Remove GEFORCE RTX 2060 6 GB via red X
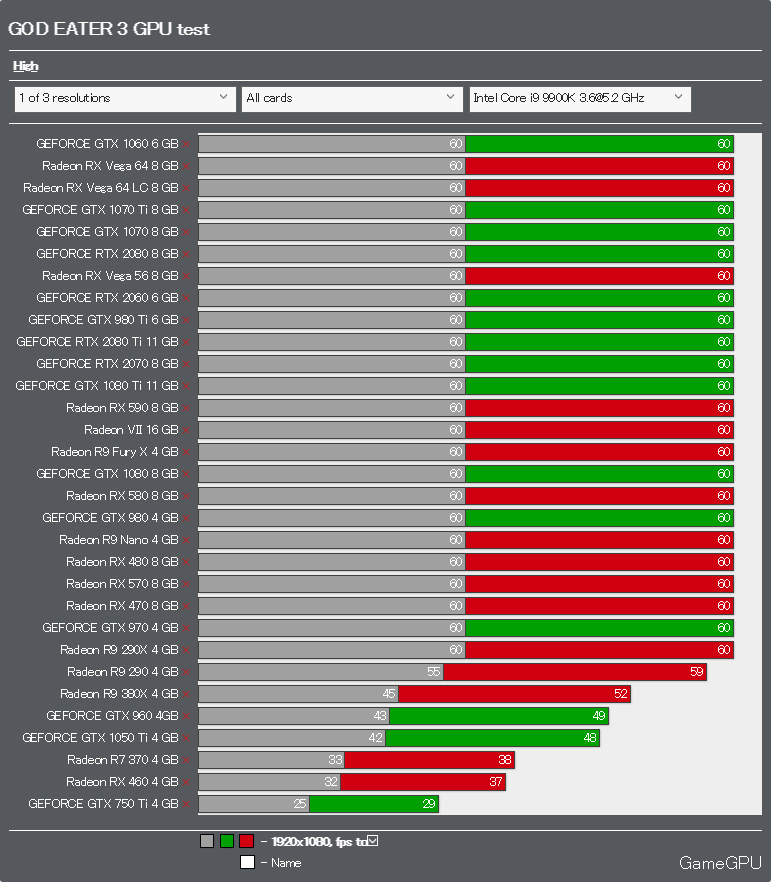Image resolution: width=771 pixels, height=882 pixels. 186,298
